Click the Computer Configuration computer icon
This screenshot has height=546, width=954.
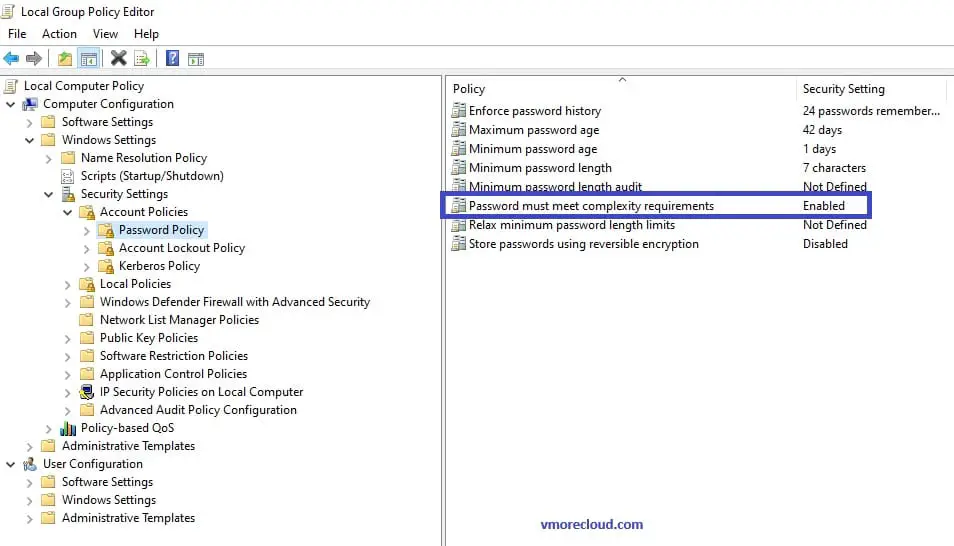click(30, 104)
